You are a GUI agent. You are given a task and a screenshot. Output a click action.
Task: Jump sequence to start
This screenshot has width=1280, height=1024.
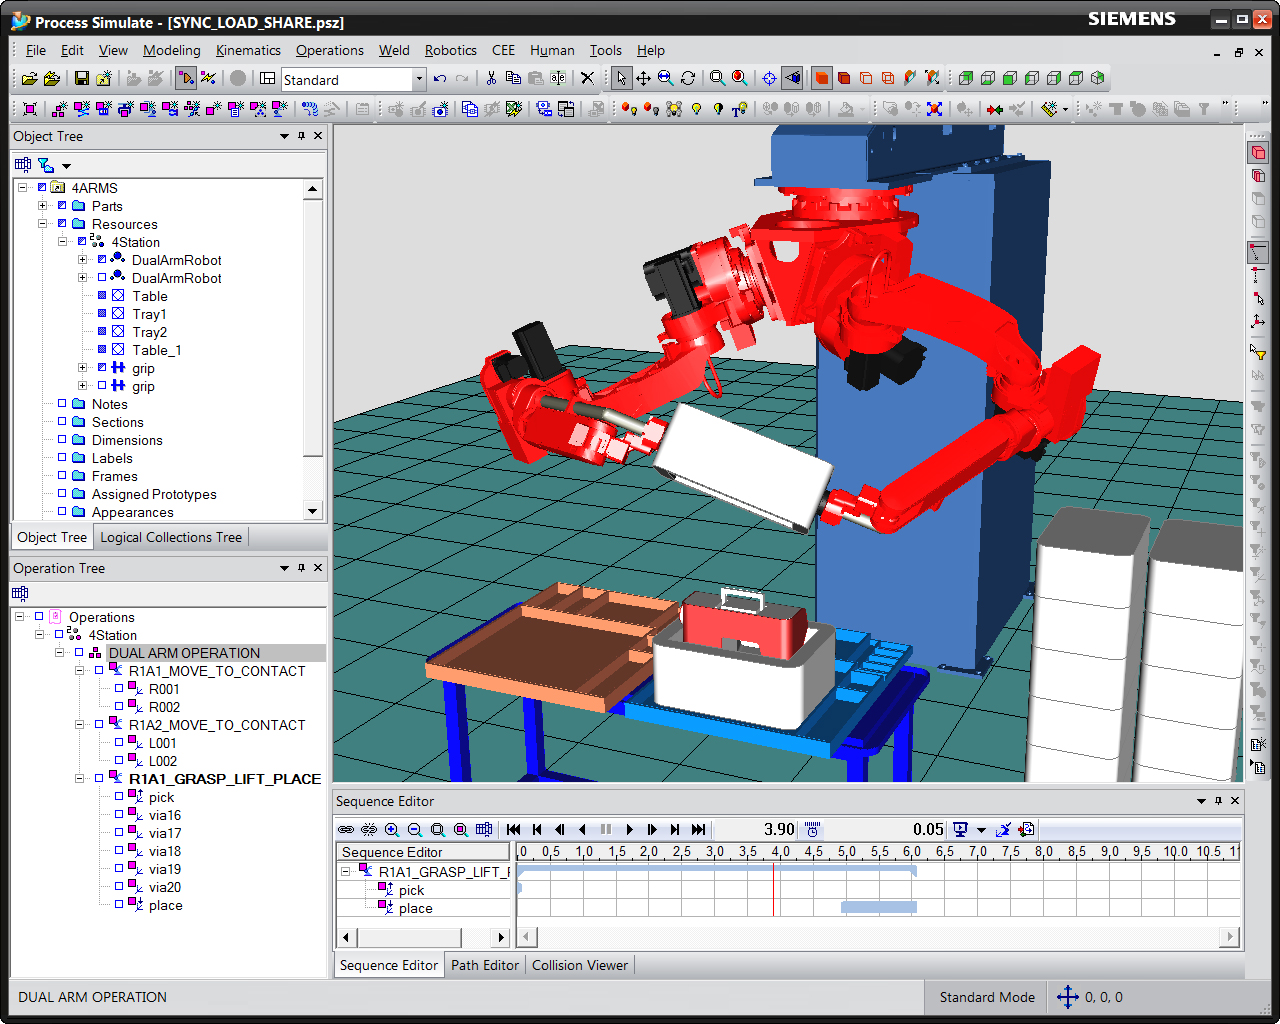[x=513, y=829]
